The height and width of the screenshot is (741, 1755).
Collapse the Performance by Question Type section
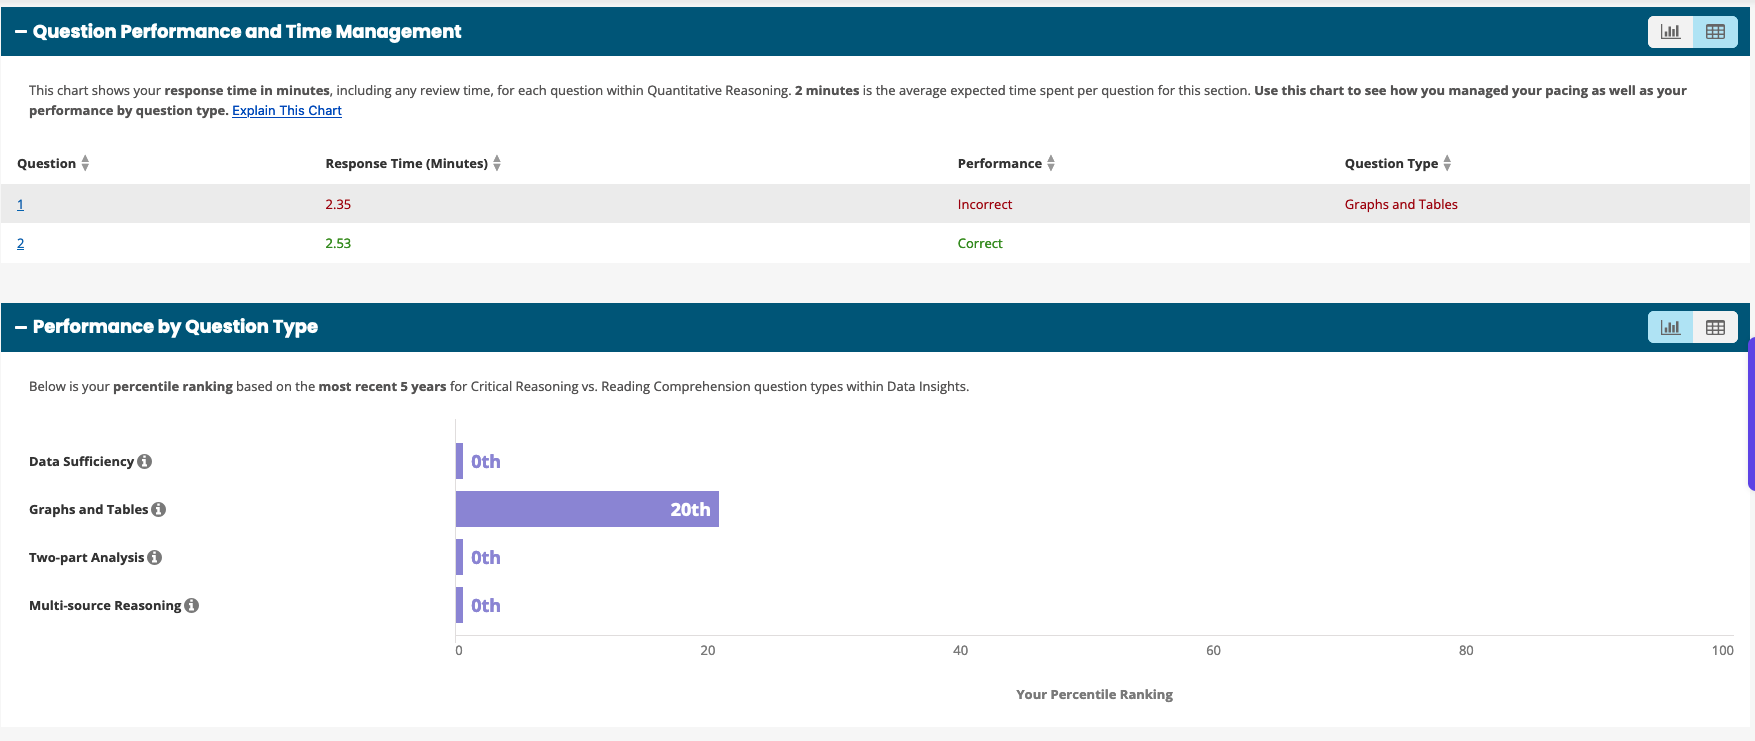tap(21, 327)
